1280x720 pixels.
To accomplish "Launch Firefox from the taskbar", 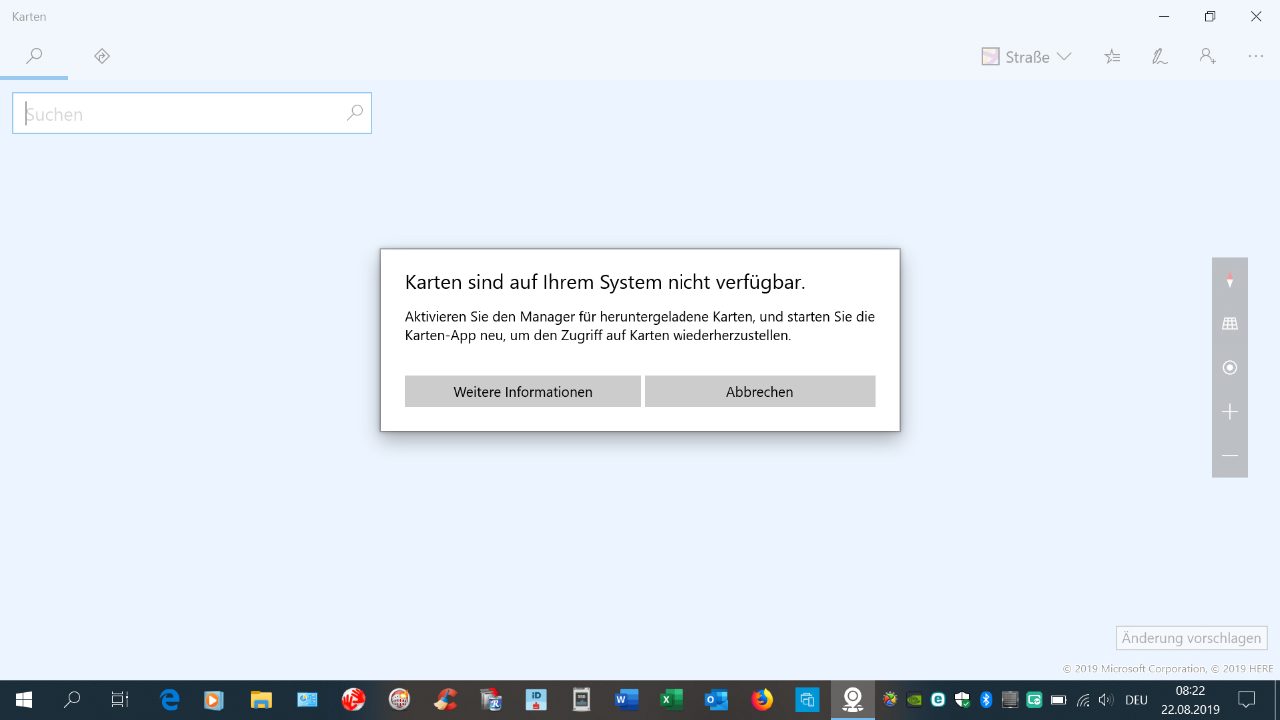I will [x=762, y=700].
